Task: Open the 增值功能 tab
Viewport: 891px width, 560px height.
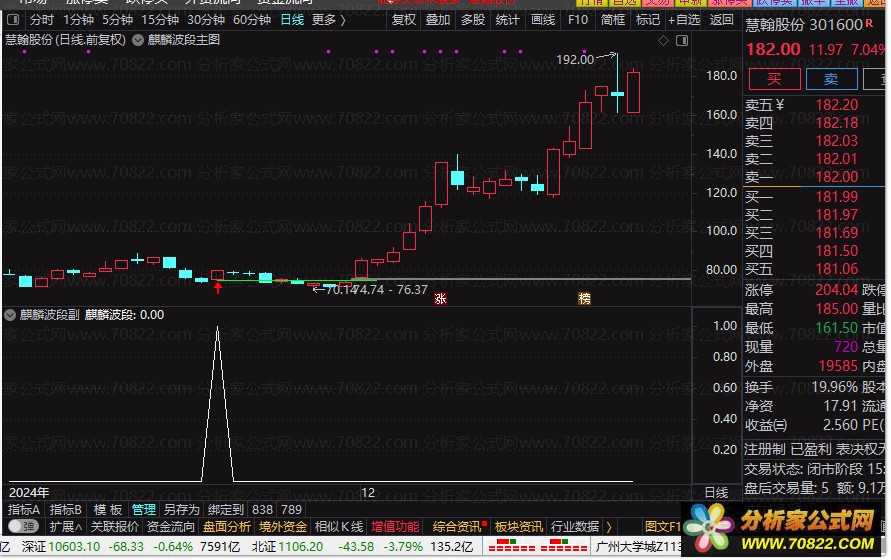Action: tap(395, 526)
